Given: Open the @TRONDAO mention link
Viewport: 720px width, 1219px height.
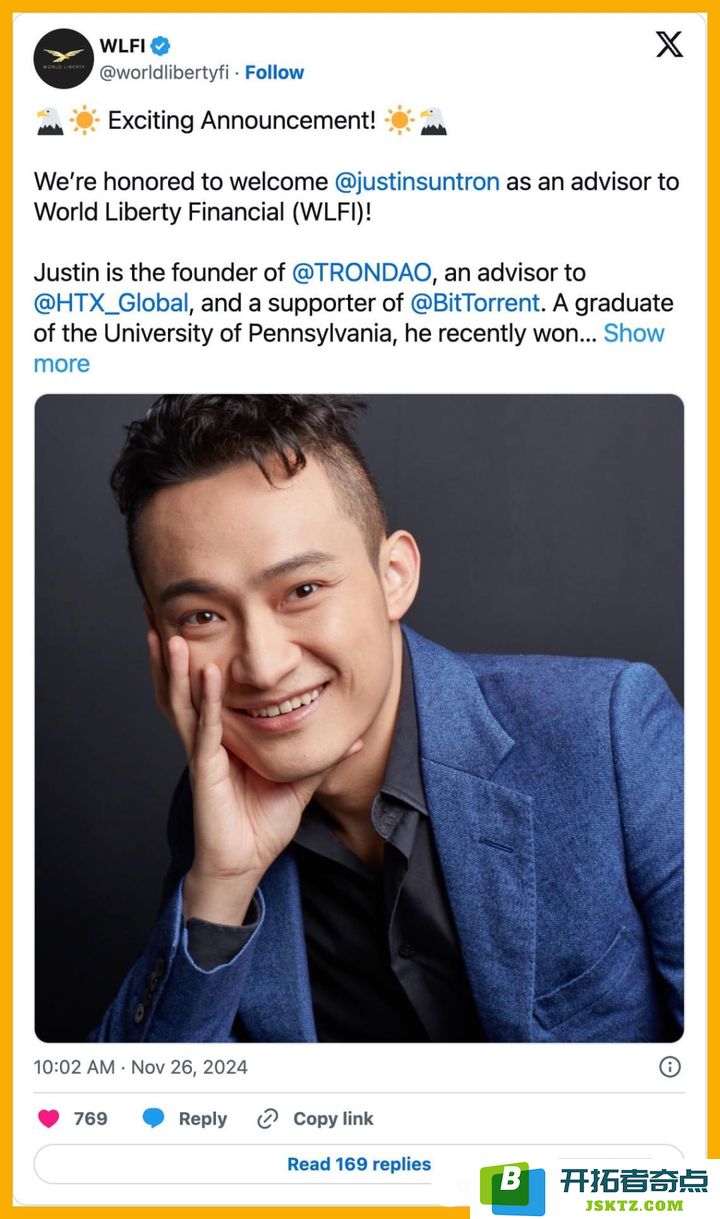Looking at the screenshot, I should (x=361, y=272).
